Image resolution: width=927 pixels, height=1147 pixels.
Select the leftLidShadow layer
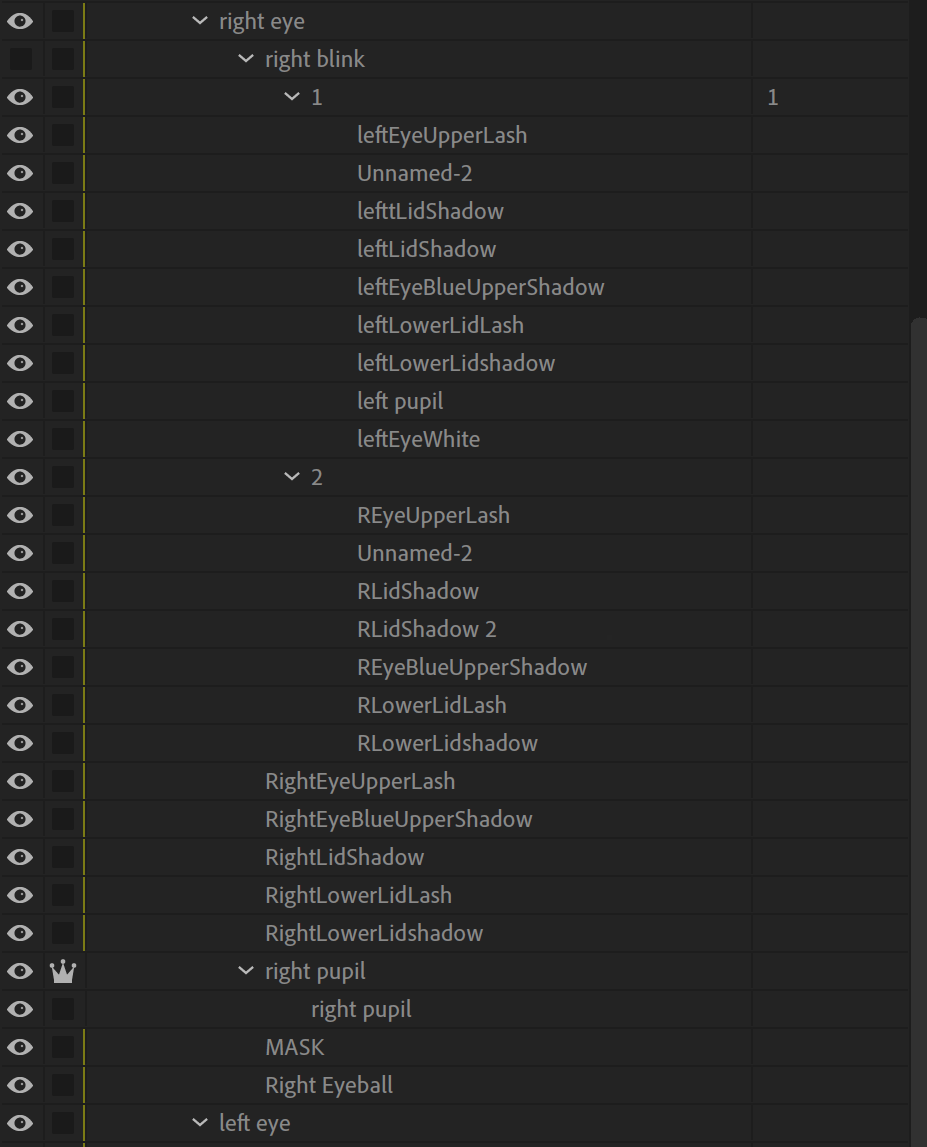pos(426,249)
